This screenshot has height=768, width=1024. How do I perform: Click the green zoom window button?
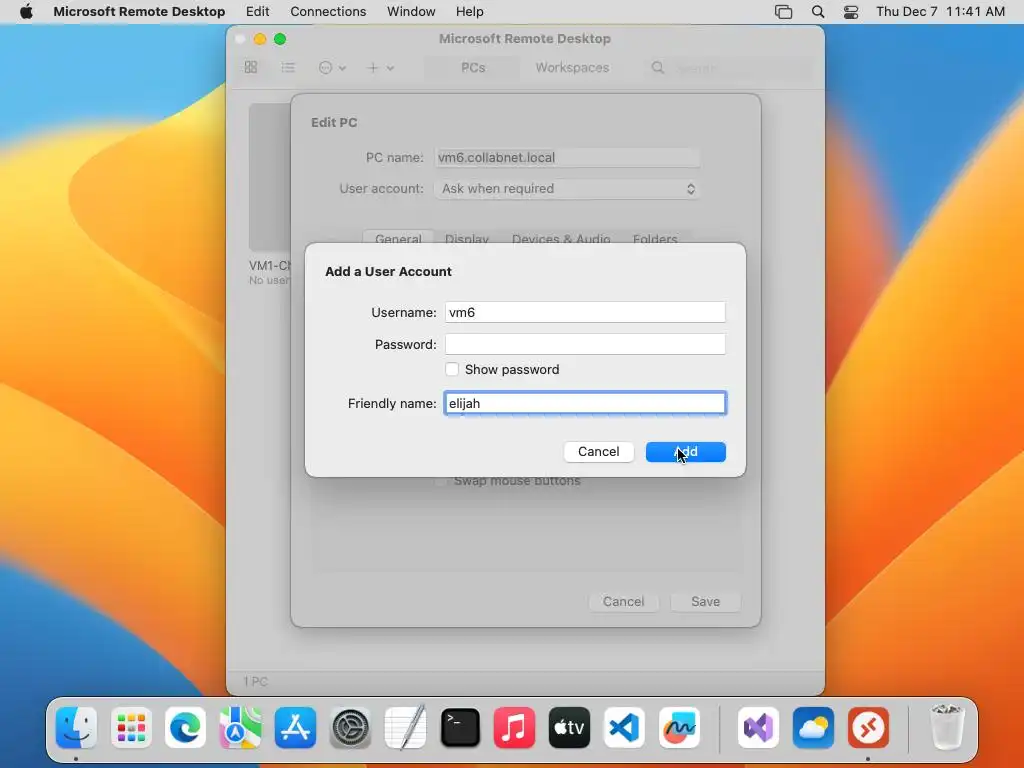(280, 39)
